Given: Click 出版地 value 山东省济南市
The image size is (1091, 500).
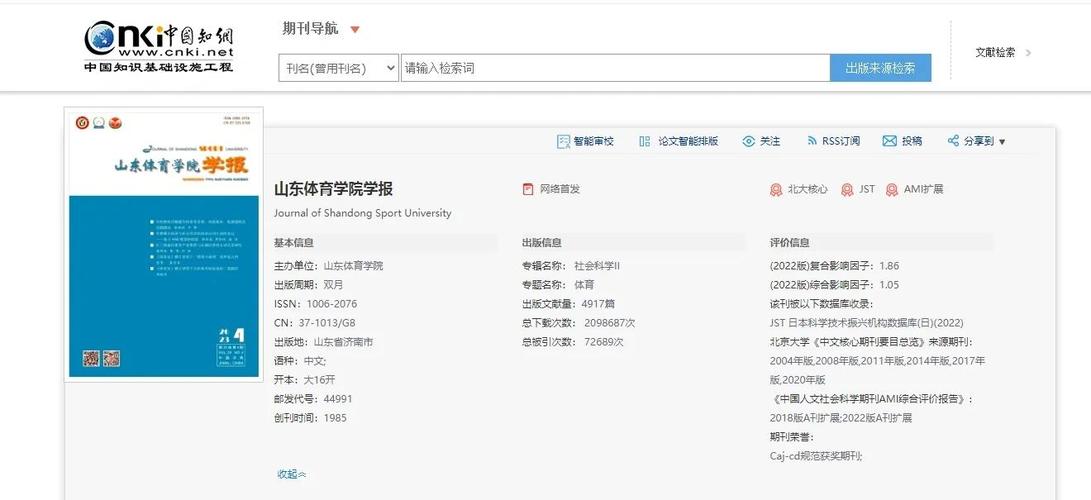Looking at the screenshot, I should (344, 342).
